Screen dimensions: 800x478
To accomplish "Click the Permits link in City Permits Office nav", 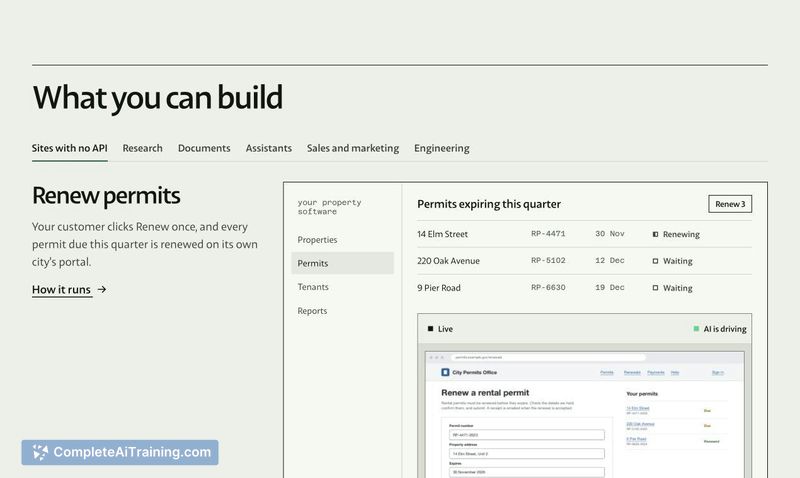I will pyautogui.click(x=607, y=372).
